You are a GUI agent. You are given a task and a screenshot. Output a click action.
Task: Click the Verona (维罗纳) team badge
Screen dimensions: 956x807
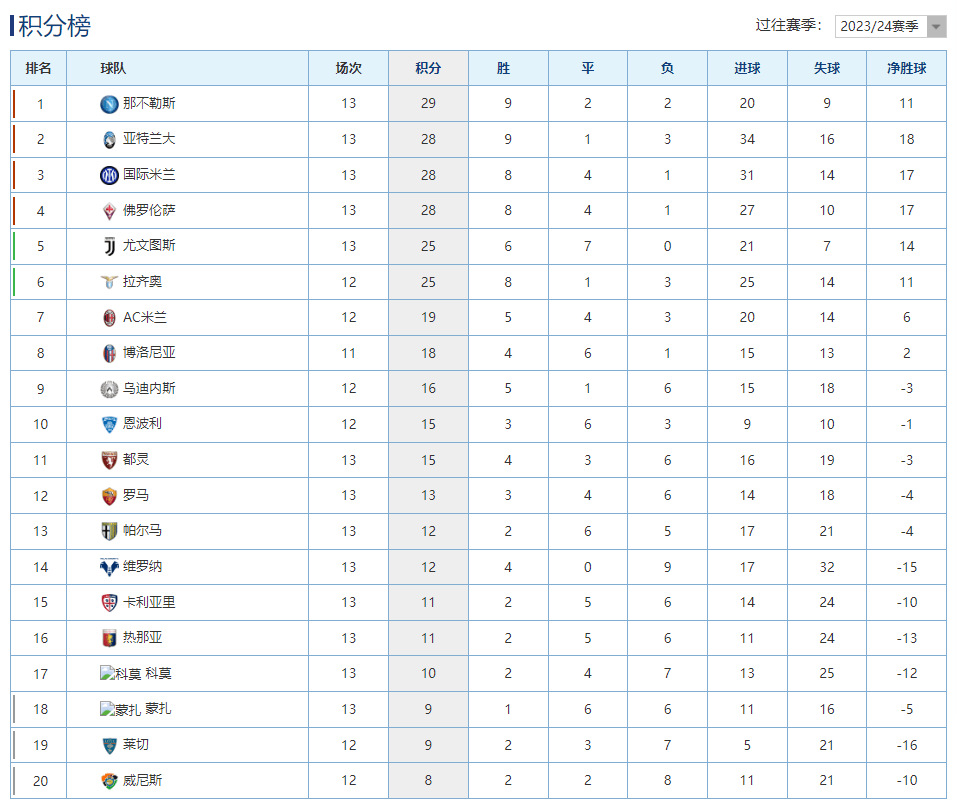coord(109,567)
